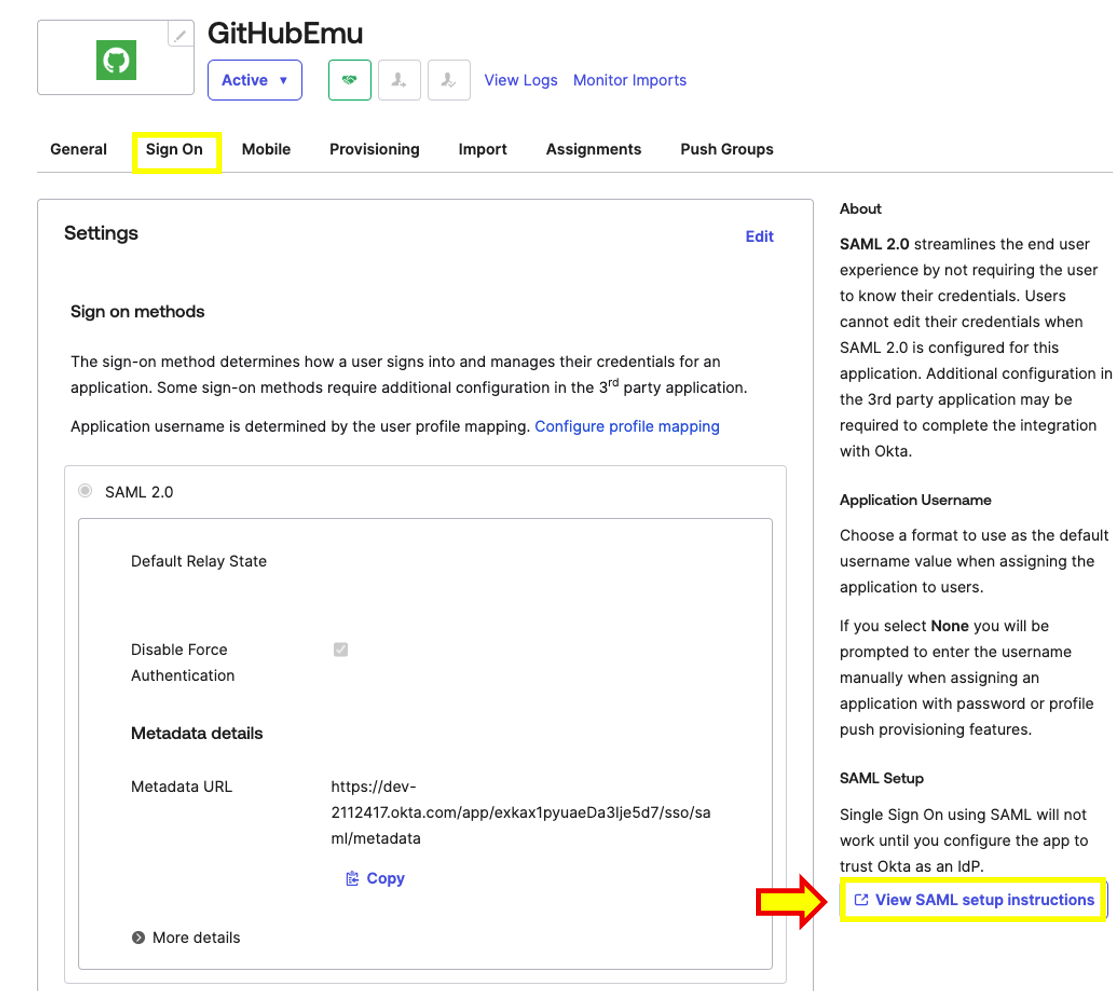The image size is (1113, 991).
Task: Open Configure profile mapping link
Action: pos(627,426)
